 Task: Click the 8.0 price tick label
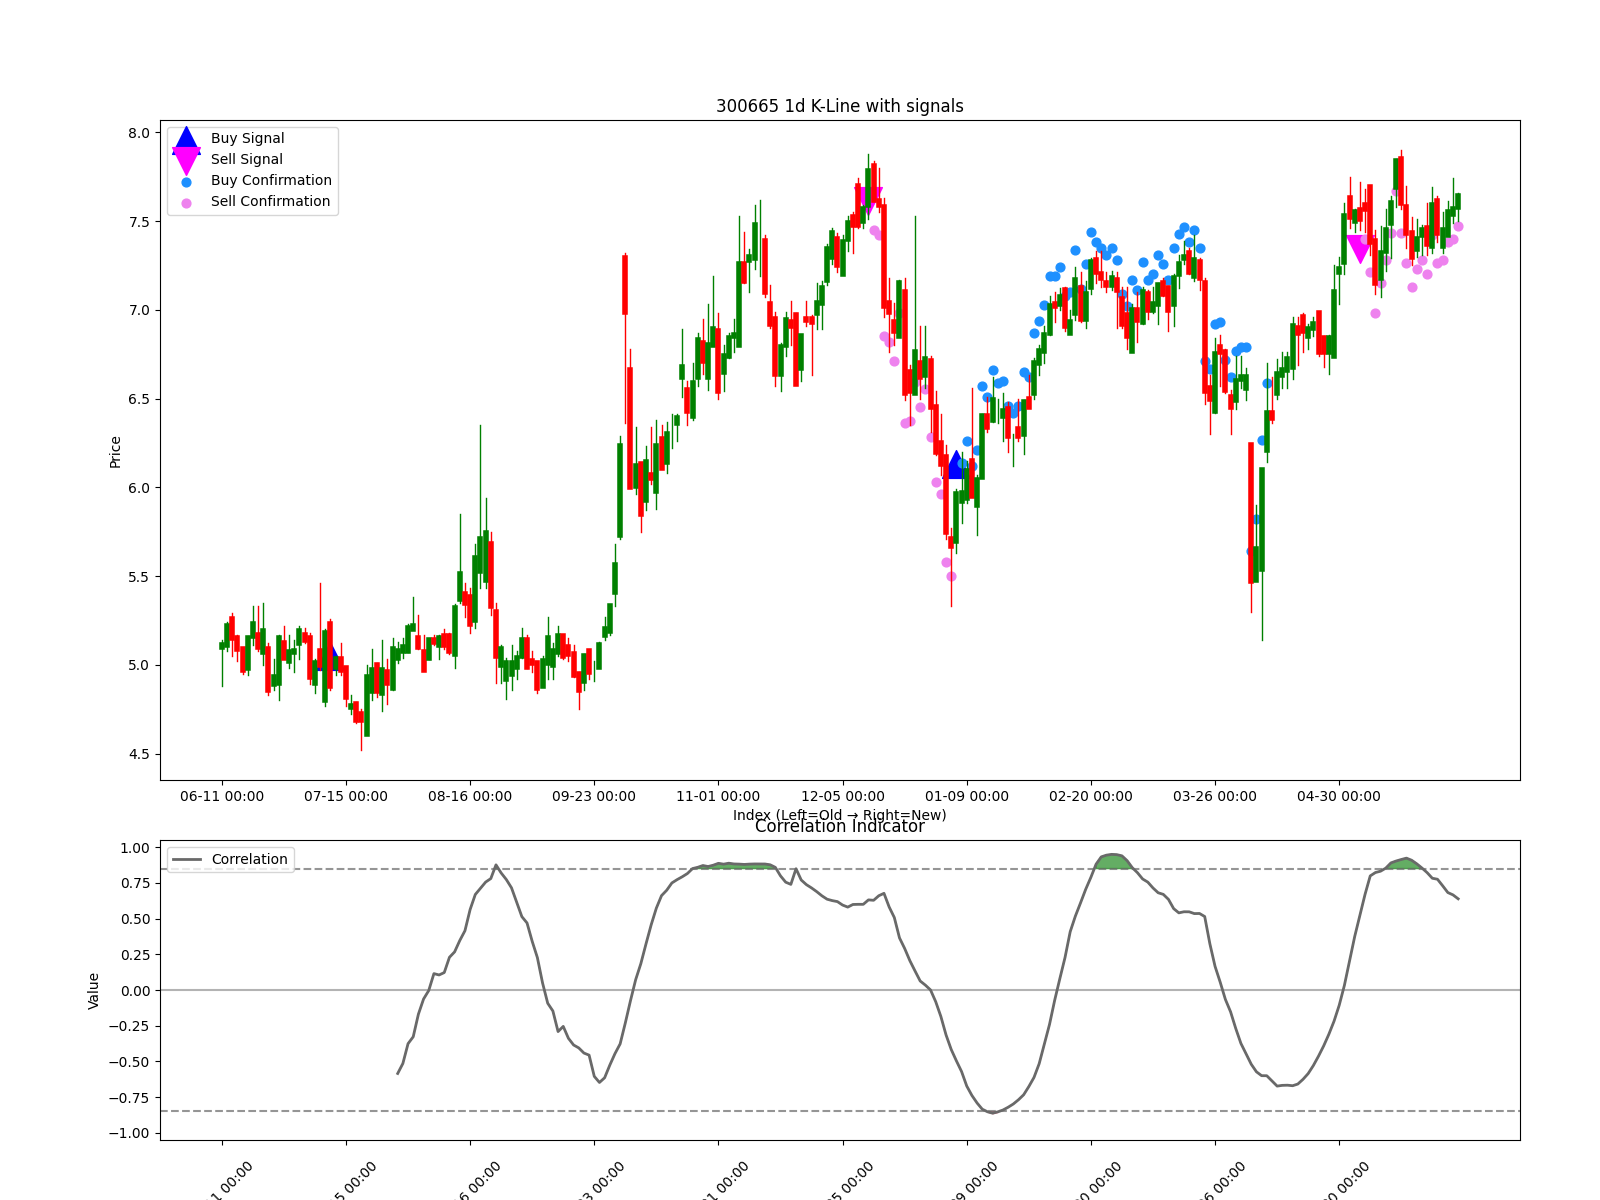pos(139,133)
